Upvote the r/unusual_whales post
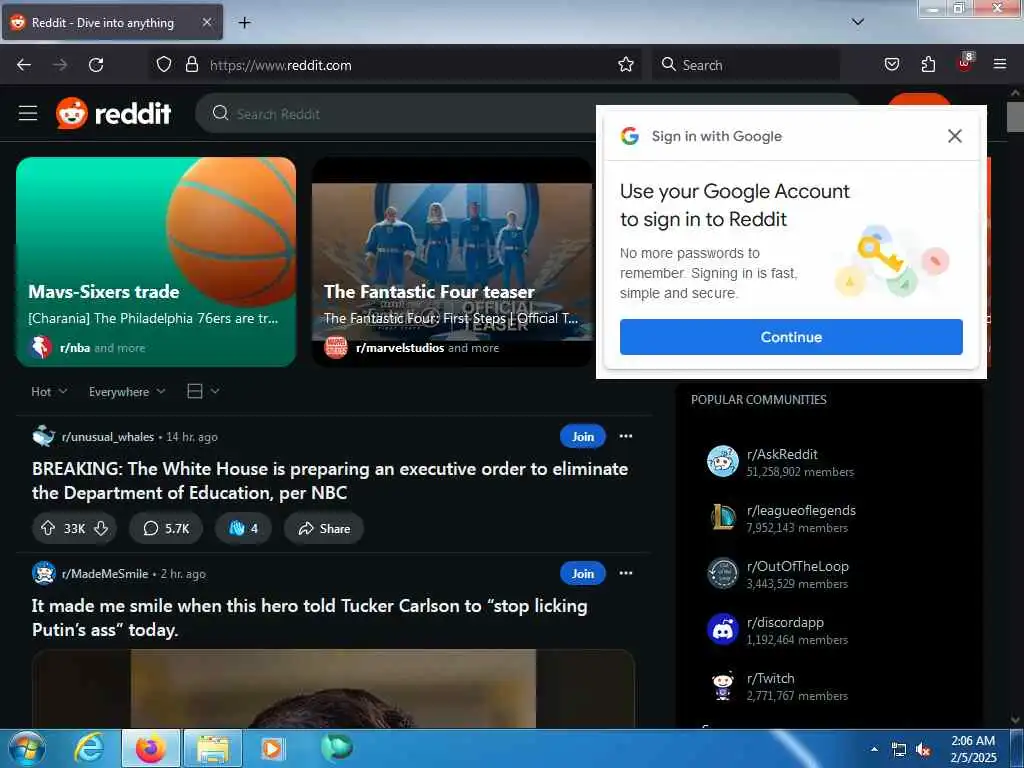The height and width of the screenshot is (768, 1024). click(x=48, y=528)
